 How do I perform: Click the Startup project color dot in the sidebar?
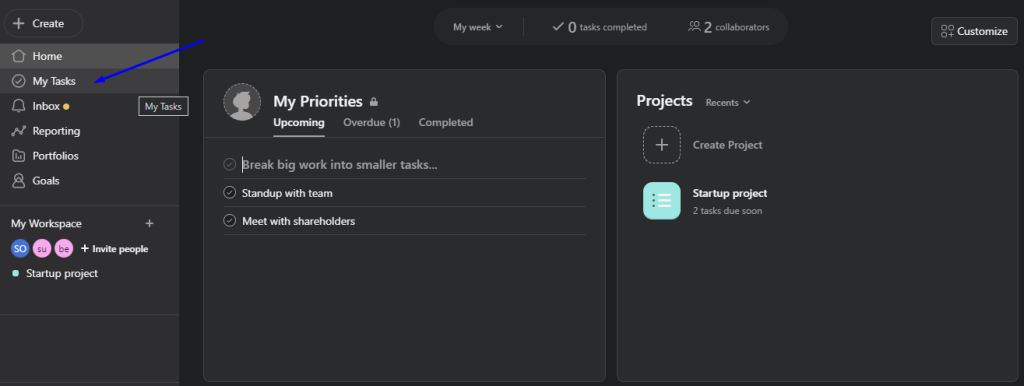pyautogui.click(x=16, y=273)
